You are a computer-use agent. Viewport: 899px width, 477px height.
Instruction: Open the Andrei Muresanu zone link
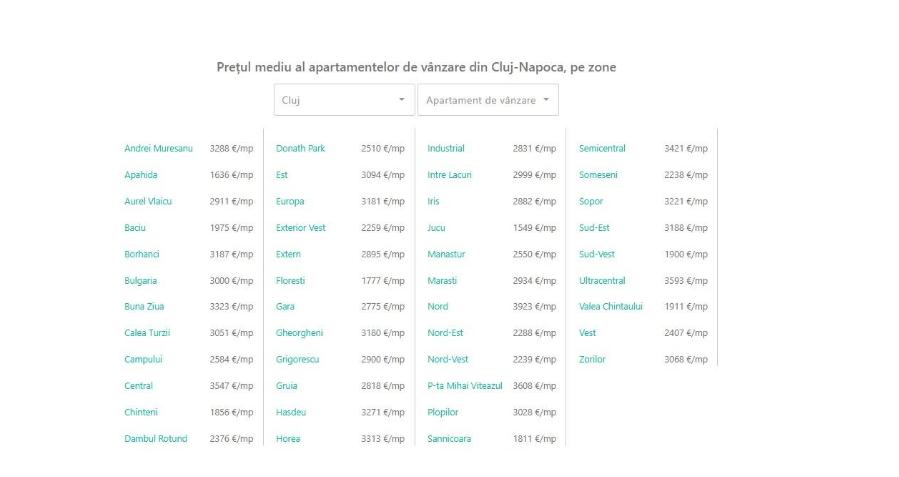pyautogui.click(x=158, y=149)
